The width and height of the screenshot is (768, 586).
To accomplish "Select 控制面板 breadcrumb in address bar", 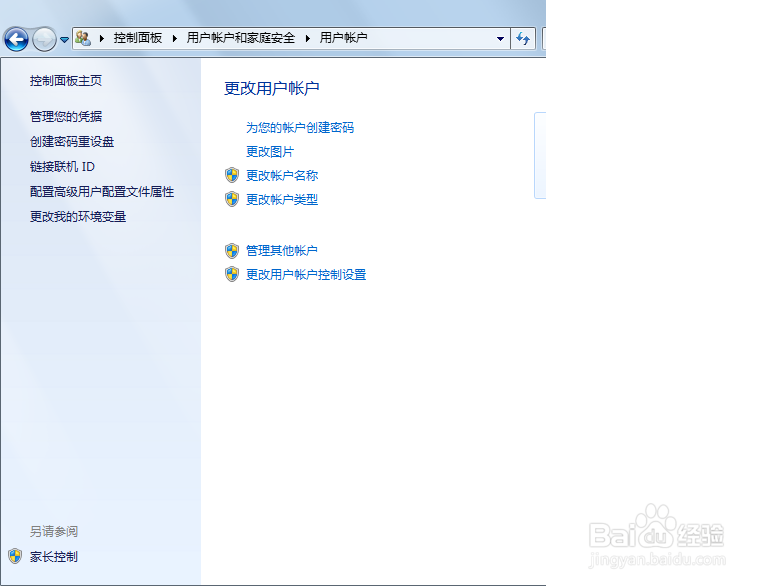I will tap(138, 38).
